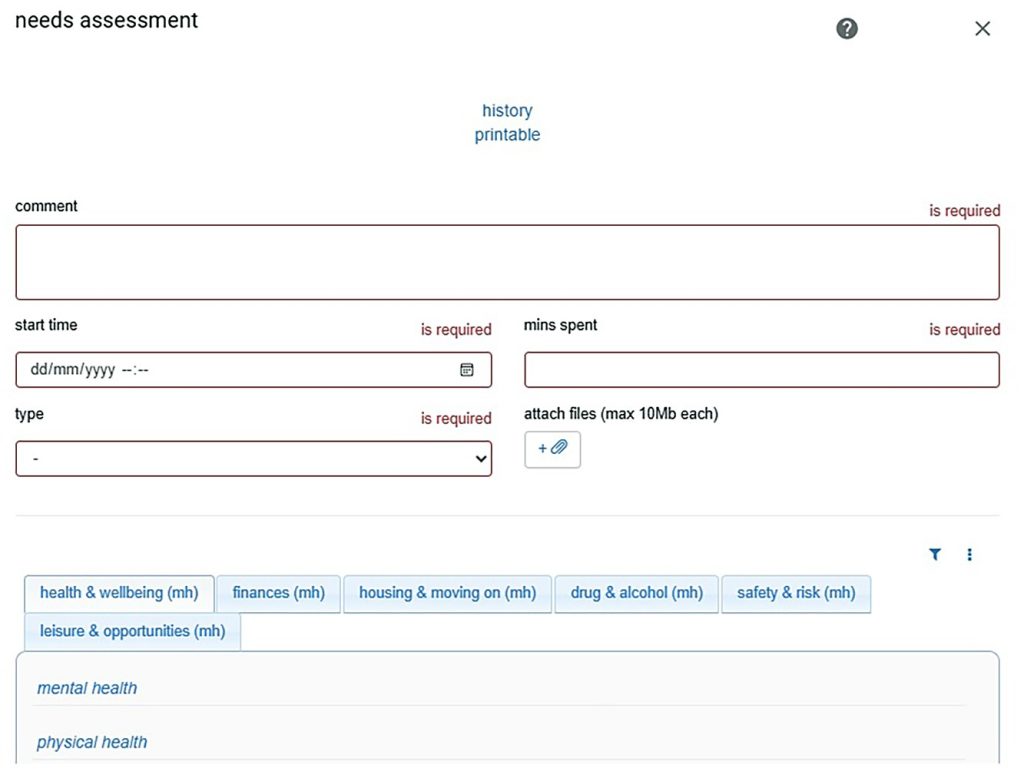Image resolution: width=1024 pixels, height=778 pixels.
Task: Click the help question mark icon
Action: point(846,29)
